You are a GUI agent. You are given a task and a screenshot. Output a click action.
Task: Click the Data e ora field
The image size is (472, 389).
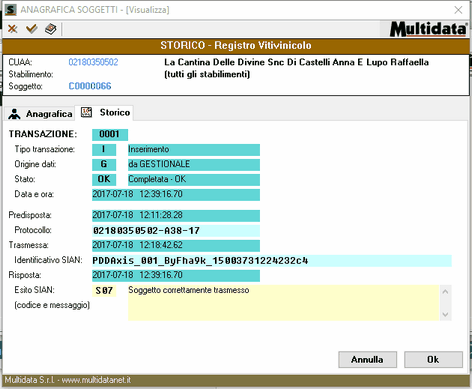[176, 195]
